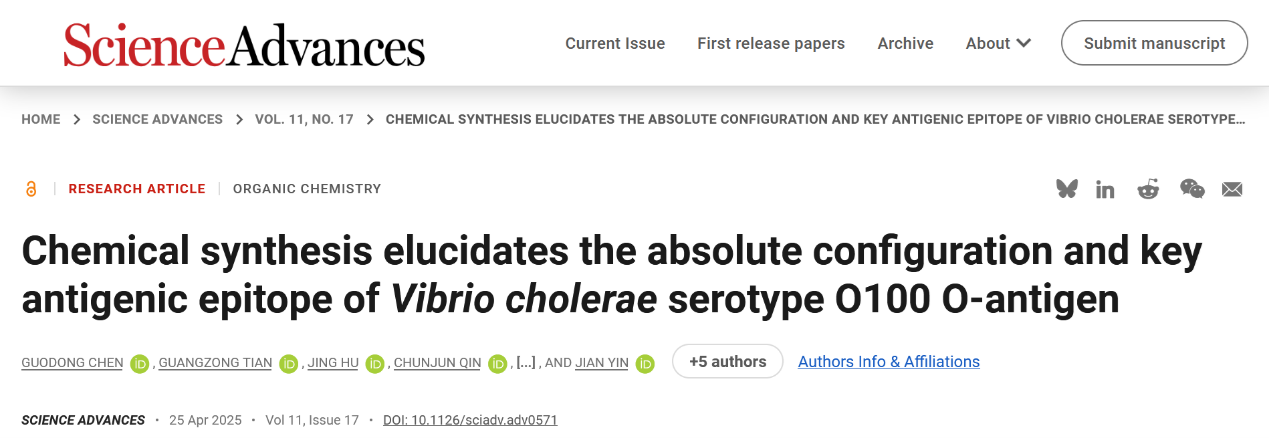Follow the DOI link for this article
This screenshot has width=1269, height=438.
click(469, 420)
